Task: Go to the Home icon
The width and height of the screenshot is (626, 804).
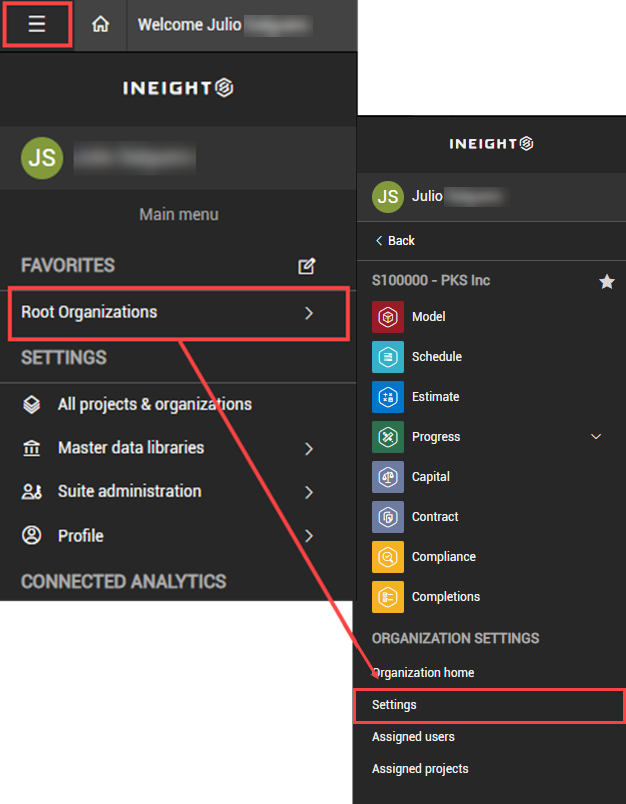Action: (x=100, y=25)
